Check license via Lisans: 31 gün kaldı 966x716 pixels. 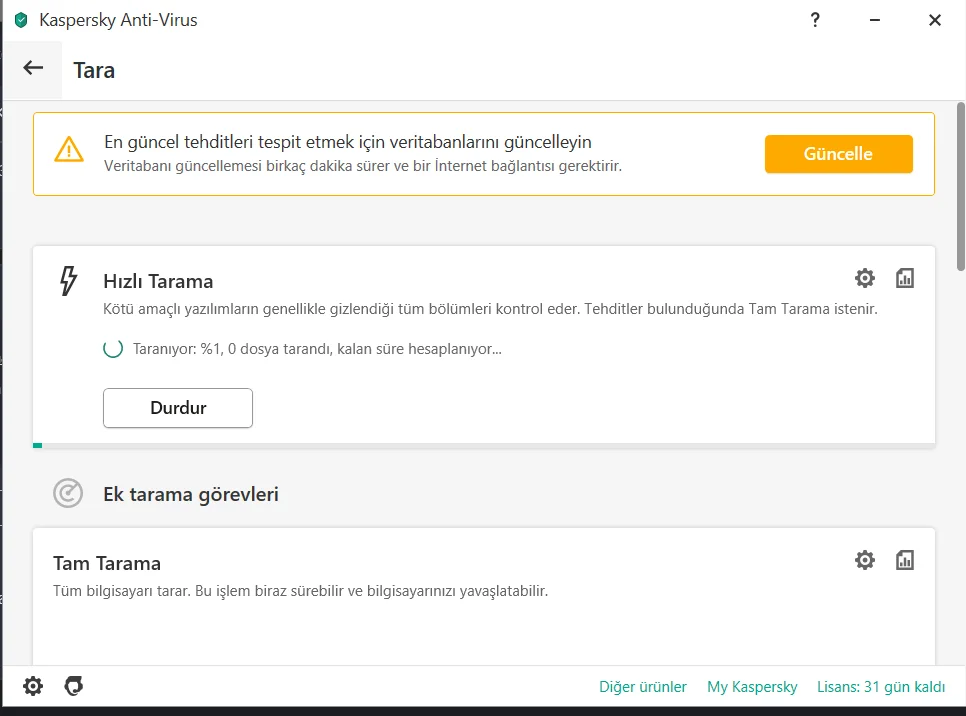(881, 687)
